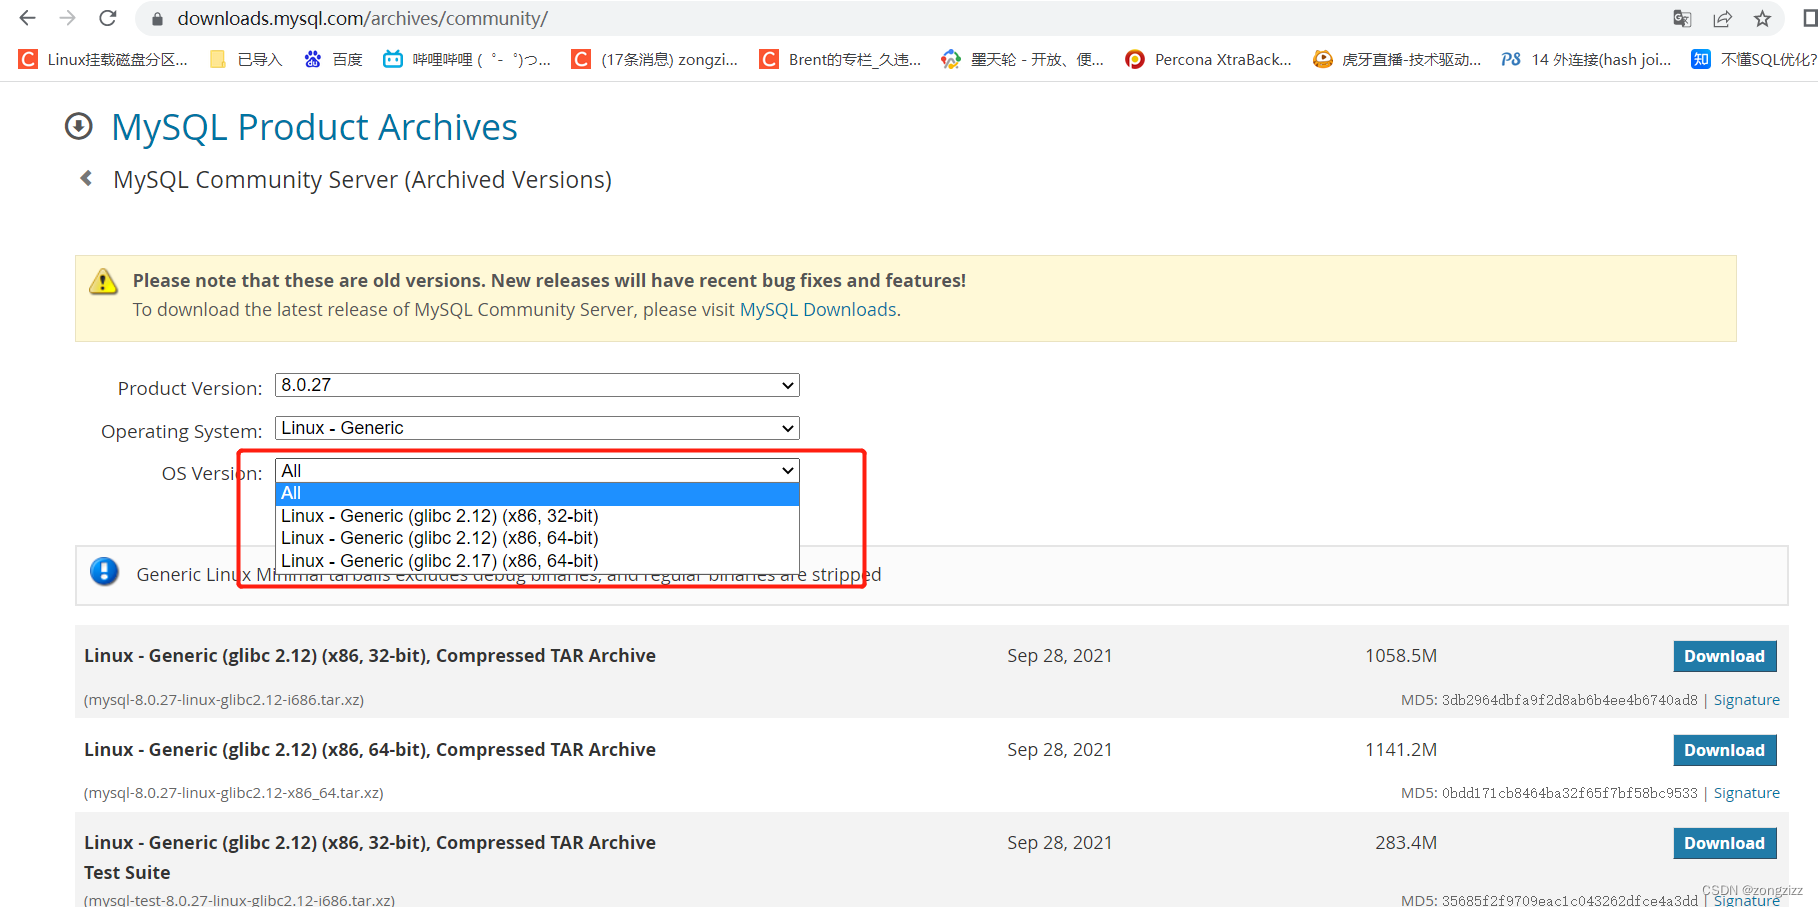The height and width of the screenshot is (907, 1818).
Task: Open the 墨天轮 bookmark
Action: 1023,59
